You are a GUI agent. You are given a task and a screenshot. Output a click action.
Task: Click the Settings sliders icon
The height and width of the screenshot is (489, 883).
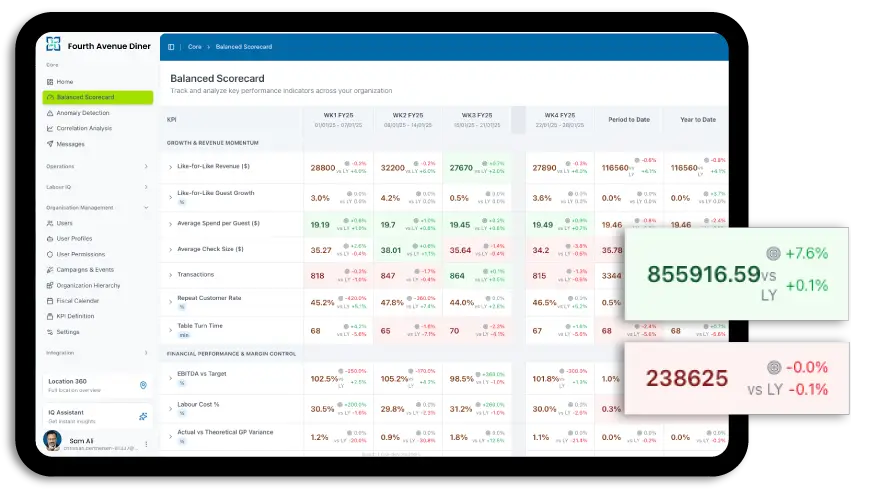(50, 332)
